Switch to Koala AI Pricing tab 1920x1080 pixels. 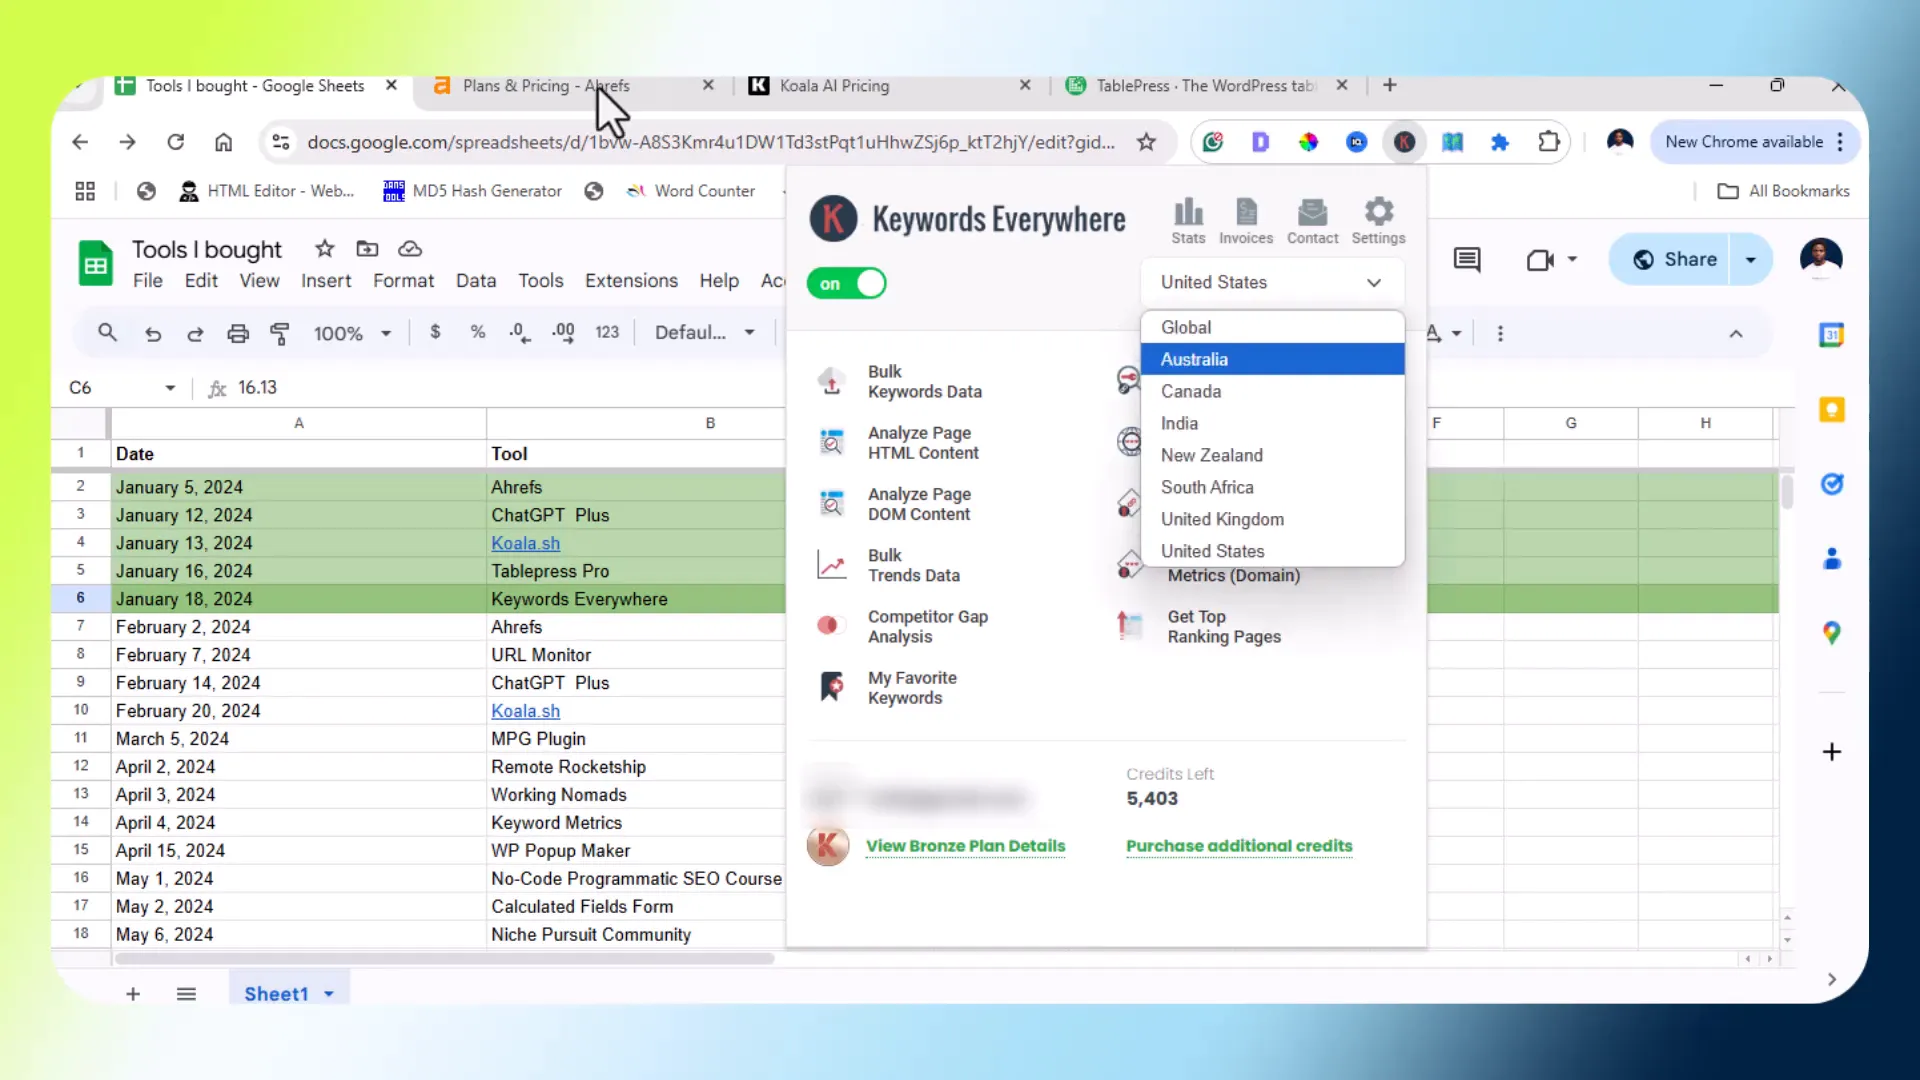pyautogui.click(x=888, y=86)
